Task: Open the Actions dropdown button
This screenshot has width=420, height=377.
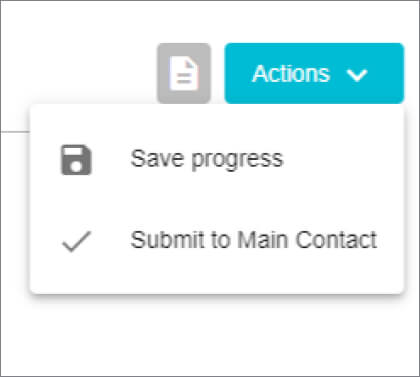Action: pos(314,73)
